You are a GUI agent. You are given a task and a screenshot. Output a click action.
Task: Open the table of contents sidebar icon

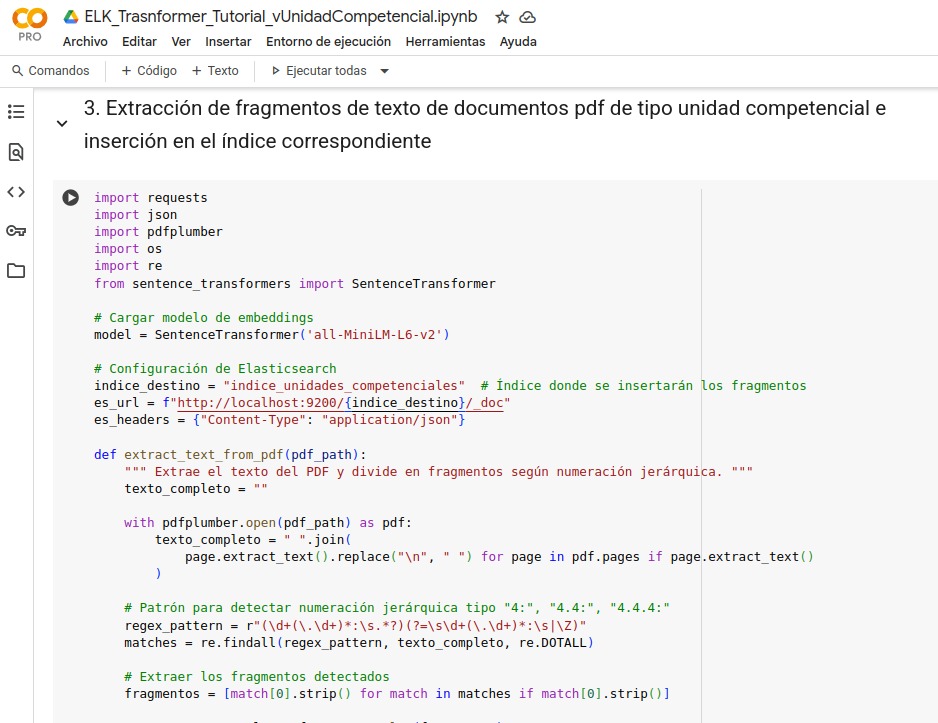(16, 112)
